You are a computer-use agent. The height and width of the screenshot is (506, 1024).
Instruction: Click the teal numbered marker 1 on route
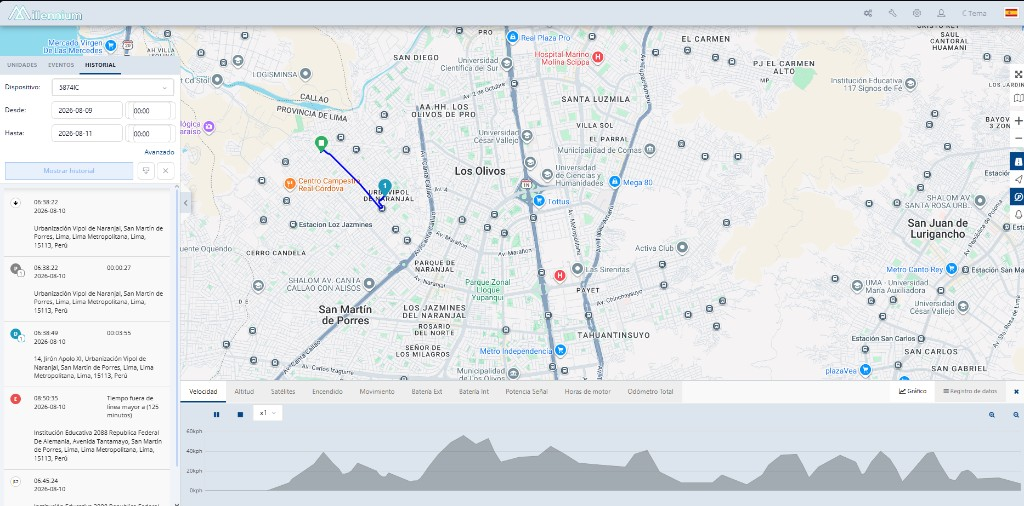coord(385,188)
